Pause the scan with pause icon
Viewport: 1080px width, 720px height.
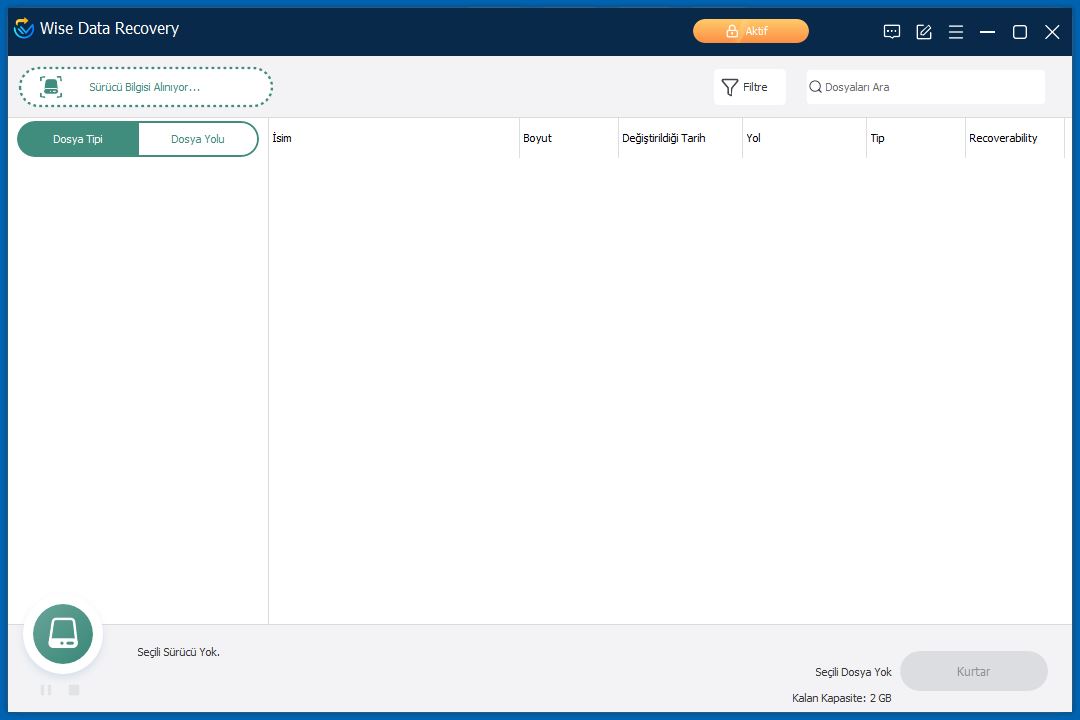tap(46, 690)
